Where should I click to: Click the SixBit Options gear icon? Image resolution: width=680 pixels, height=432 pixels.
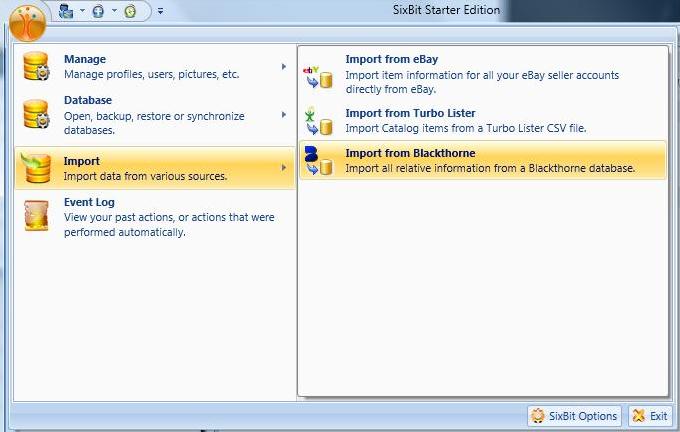pyautogui.click(x=538, y=416)
